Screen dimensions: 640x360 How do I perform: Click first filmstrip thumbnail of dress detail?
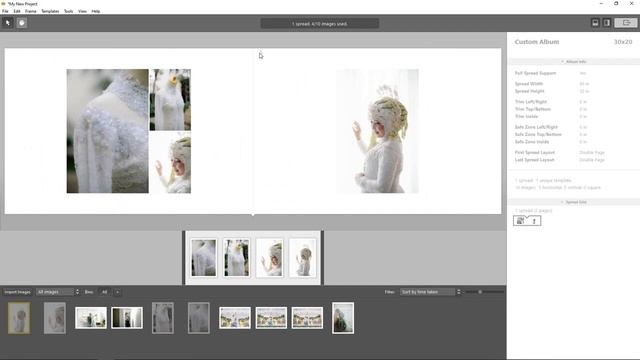pyautogui.click(x=204, y=258)
